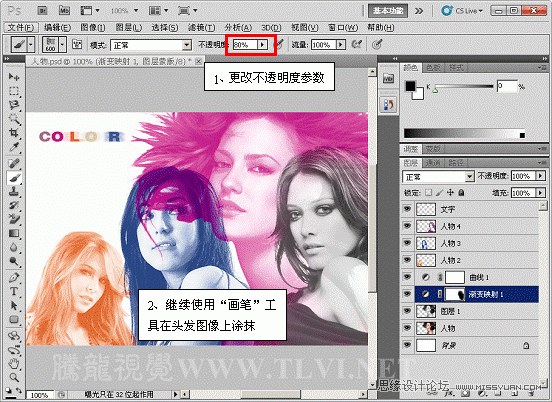Switch to the 通道 tab

point(433,163)
